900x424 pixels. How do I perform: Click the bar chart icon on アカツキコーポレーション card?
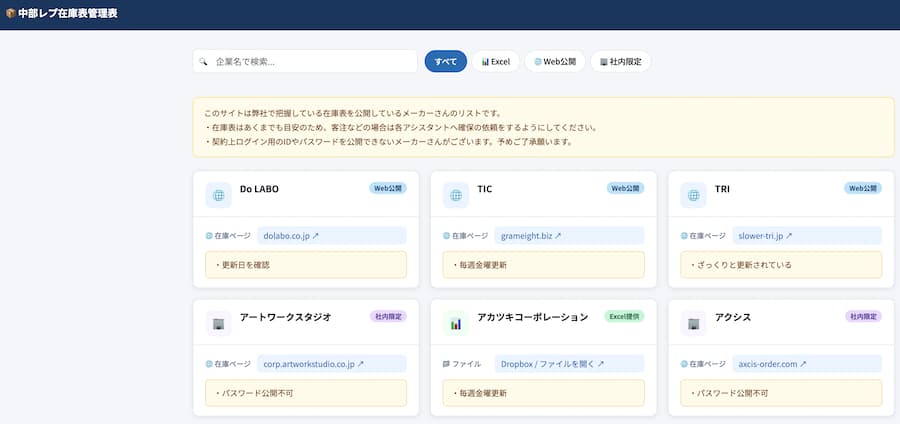coord(456,324)
